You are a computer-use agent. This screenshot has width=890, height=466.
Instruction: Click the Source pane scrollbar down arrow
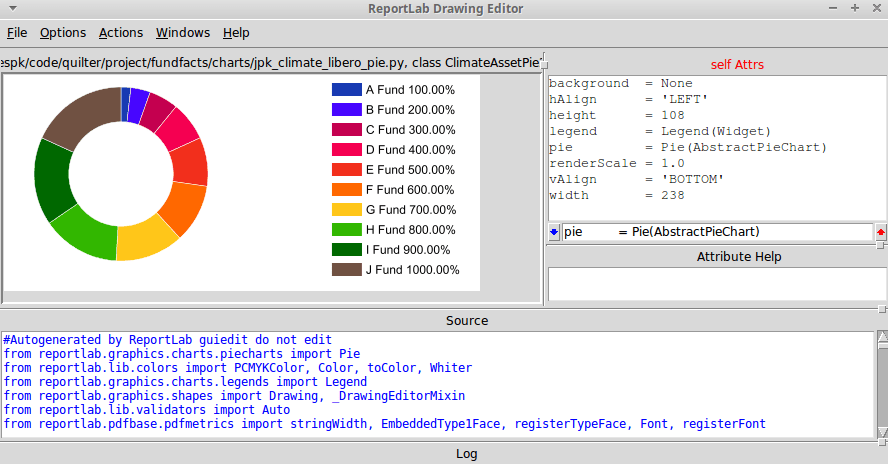coord(883,433)
